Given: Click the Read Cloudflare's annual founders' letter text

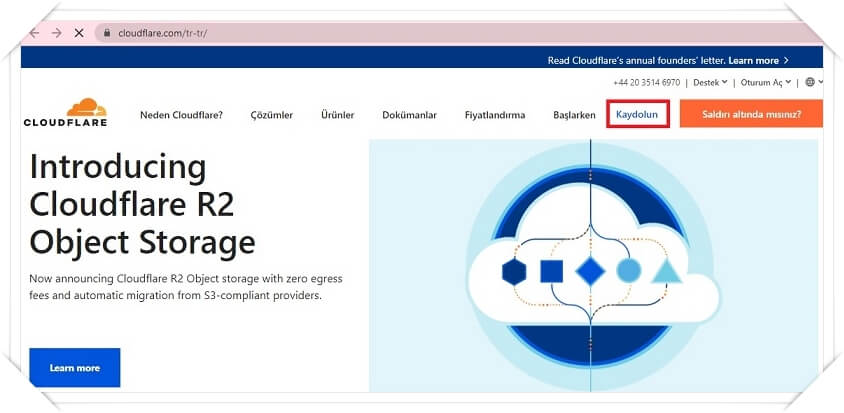Looking at the screenshot, I should pyautogui.click(x=637, y=60).
